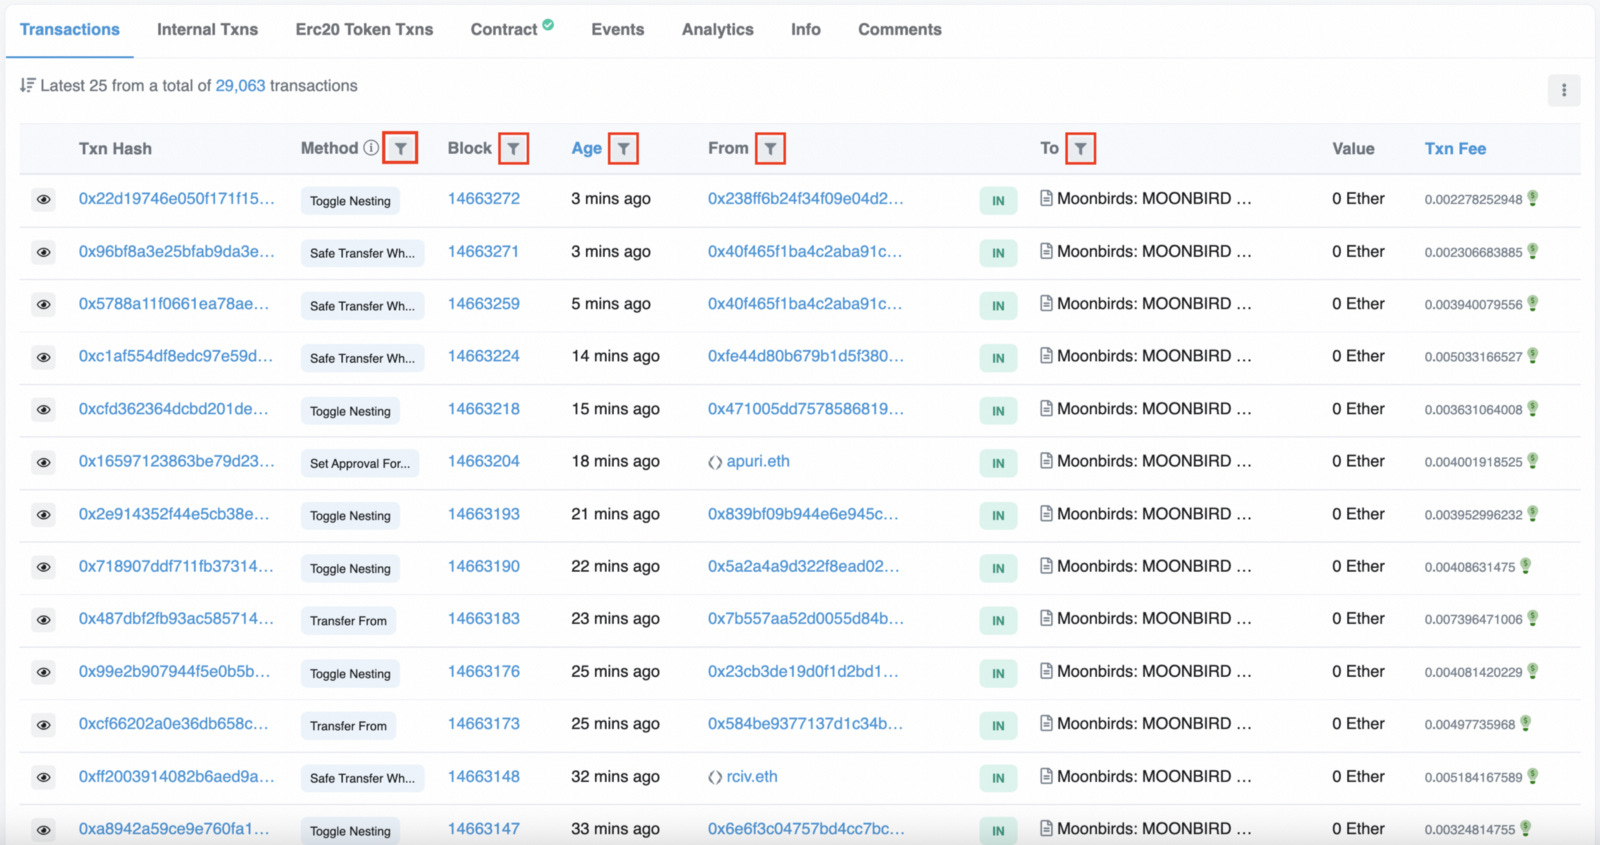Open sender address 0x238ff6b24f34f09e04d2
The image size is (1600, 845).
806,198
